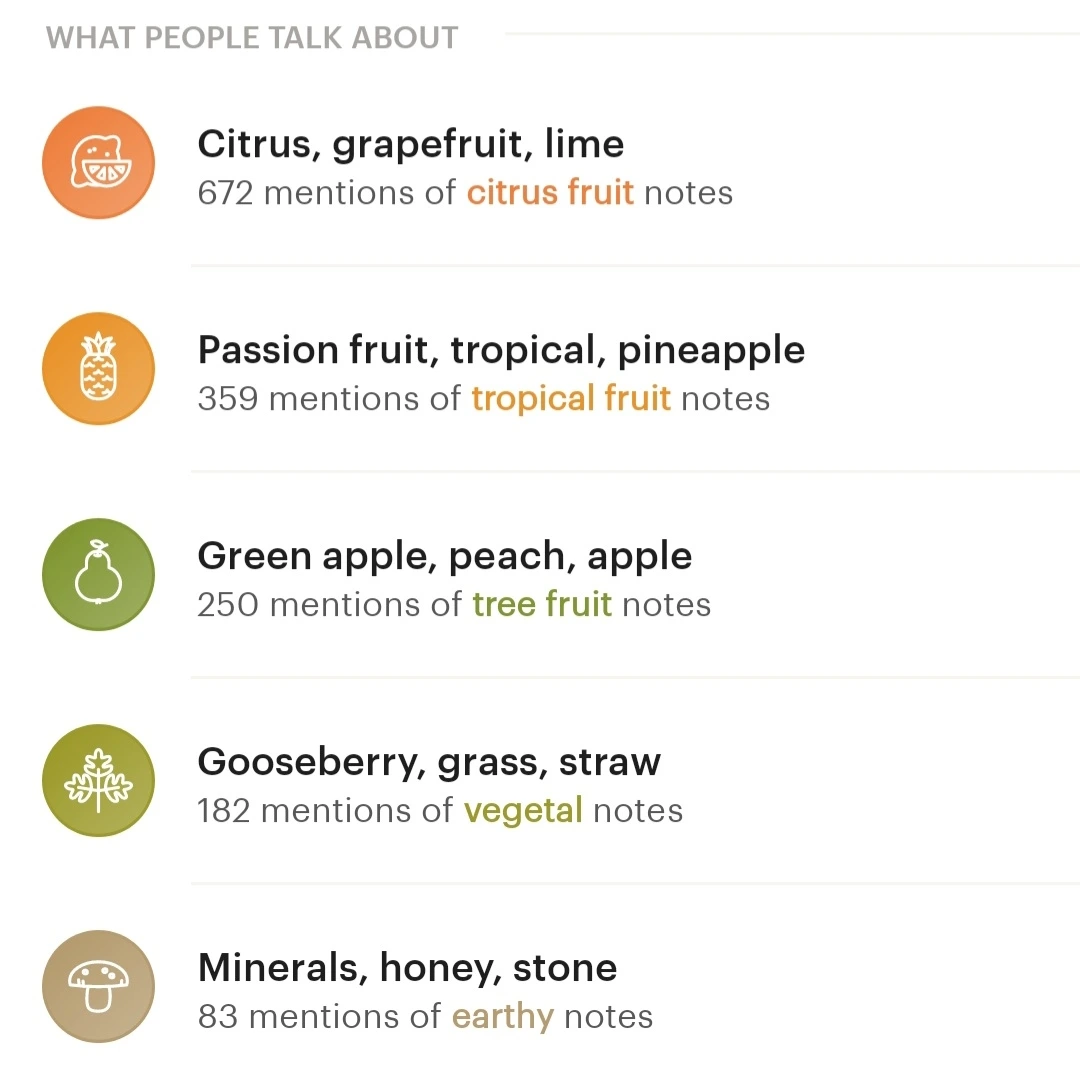The image size is (1080, 1073).
Task: Select 'Green apple, peach, apple' heading
Action: (x=444, y=557)
